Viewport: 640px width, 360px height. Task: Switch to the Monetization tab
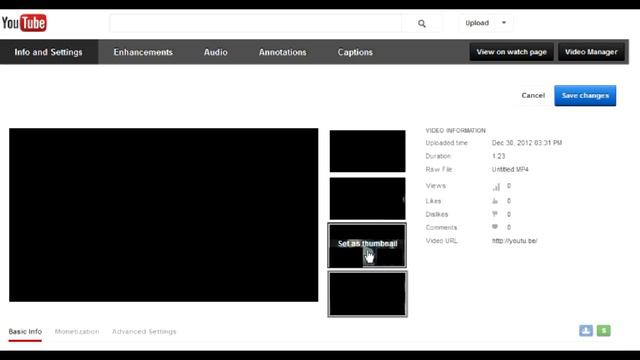pos(77,331)
